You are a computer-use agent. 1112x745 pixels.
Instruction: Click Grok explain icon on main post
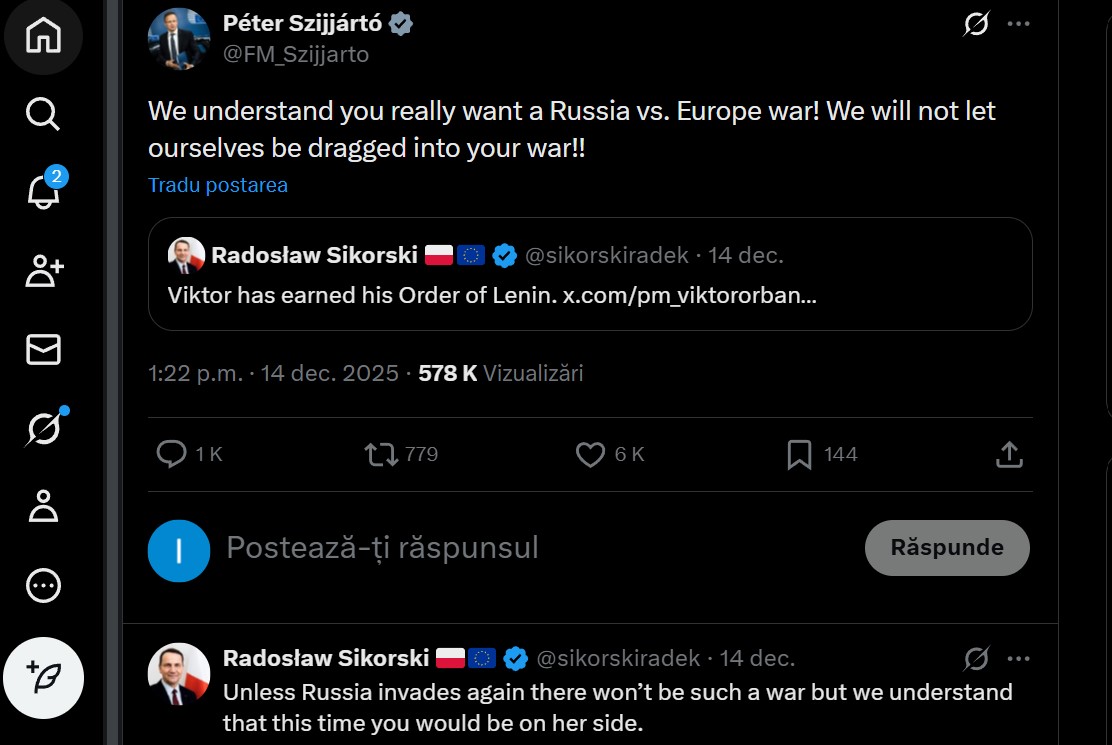click(977, 24)
